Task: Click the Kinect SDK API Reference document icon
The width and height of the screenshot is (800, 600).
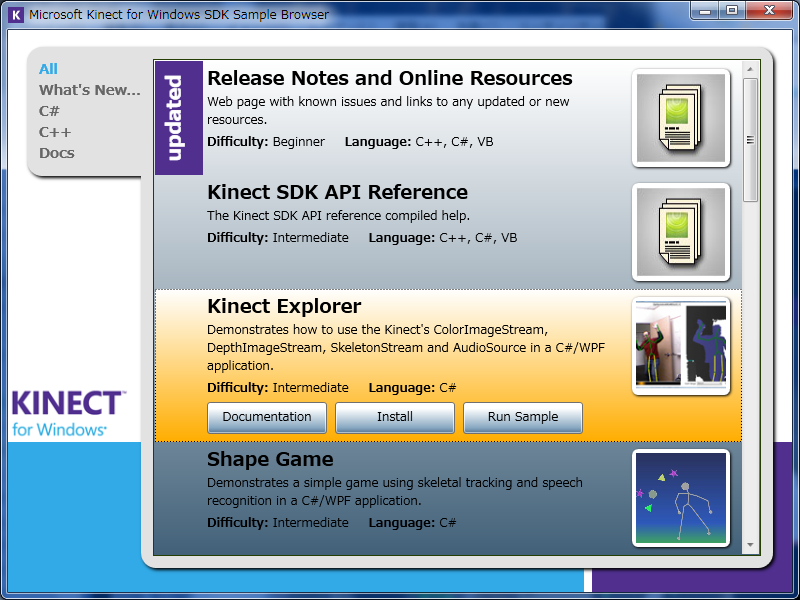Action: pos(681,232)
